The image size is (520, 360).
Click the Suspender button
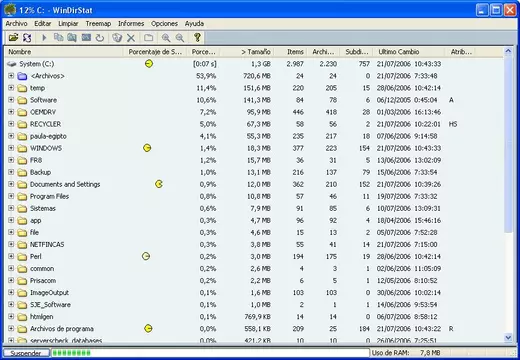point(26,353)
